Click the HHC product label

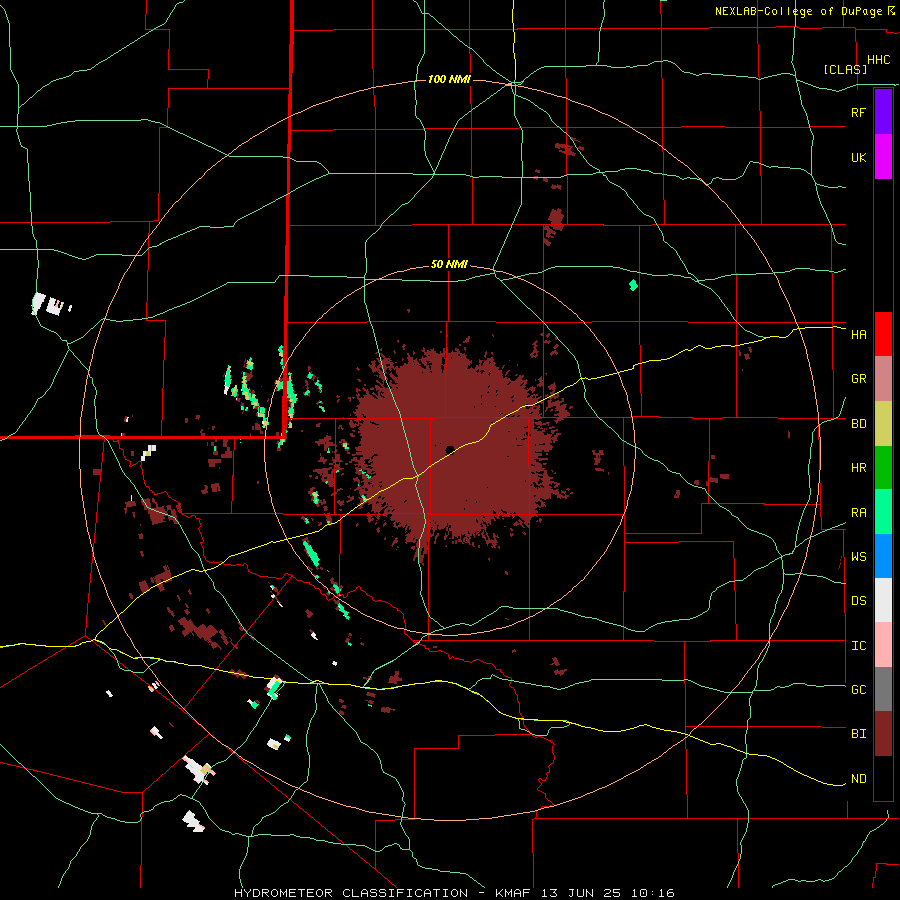coord(878,60)
